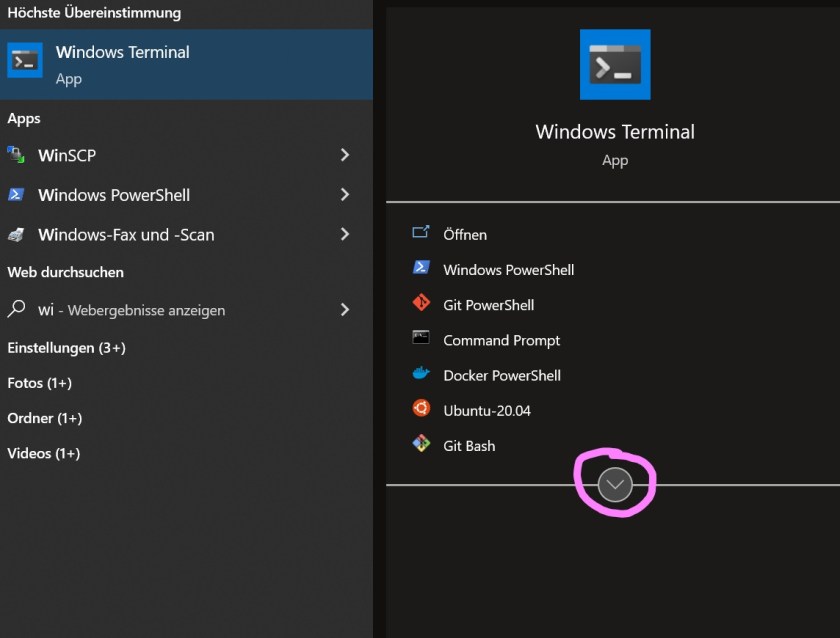Click the Windows Terminal icon in top result
This screenshot has height=638, width=840.
click(x=25, y=61)
